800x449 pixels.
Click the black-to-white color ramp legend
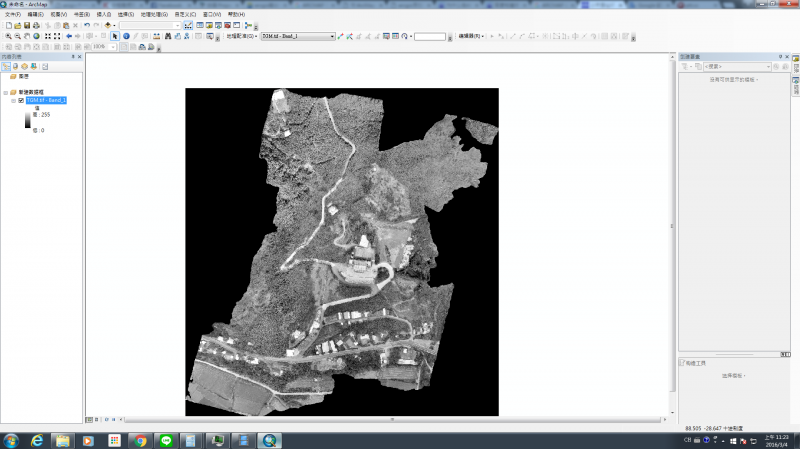[29, 120]
